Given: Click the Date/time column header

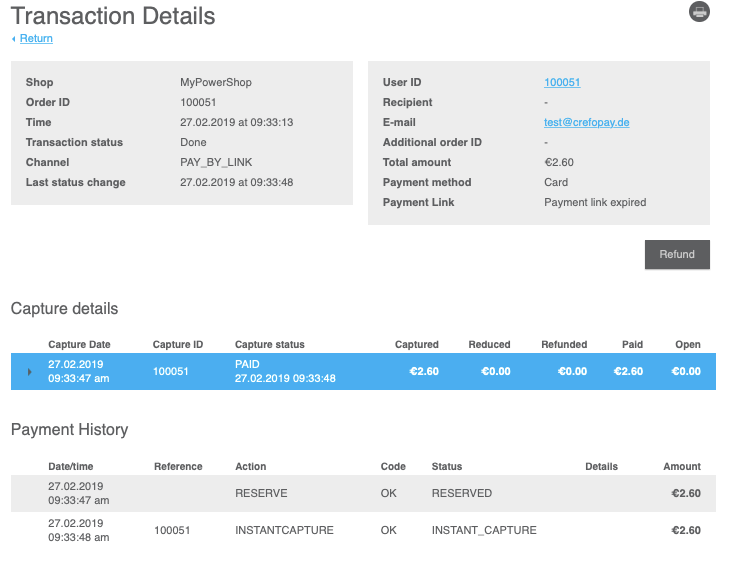Looking at the screenshot, I should click(71, 467).
